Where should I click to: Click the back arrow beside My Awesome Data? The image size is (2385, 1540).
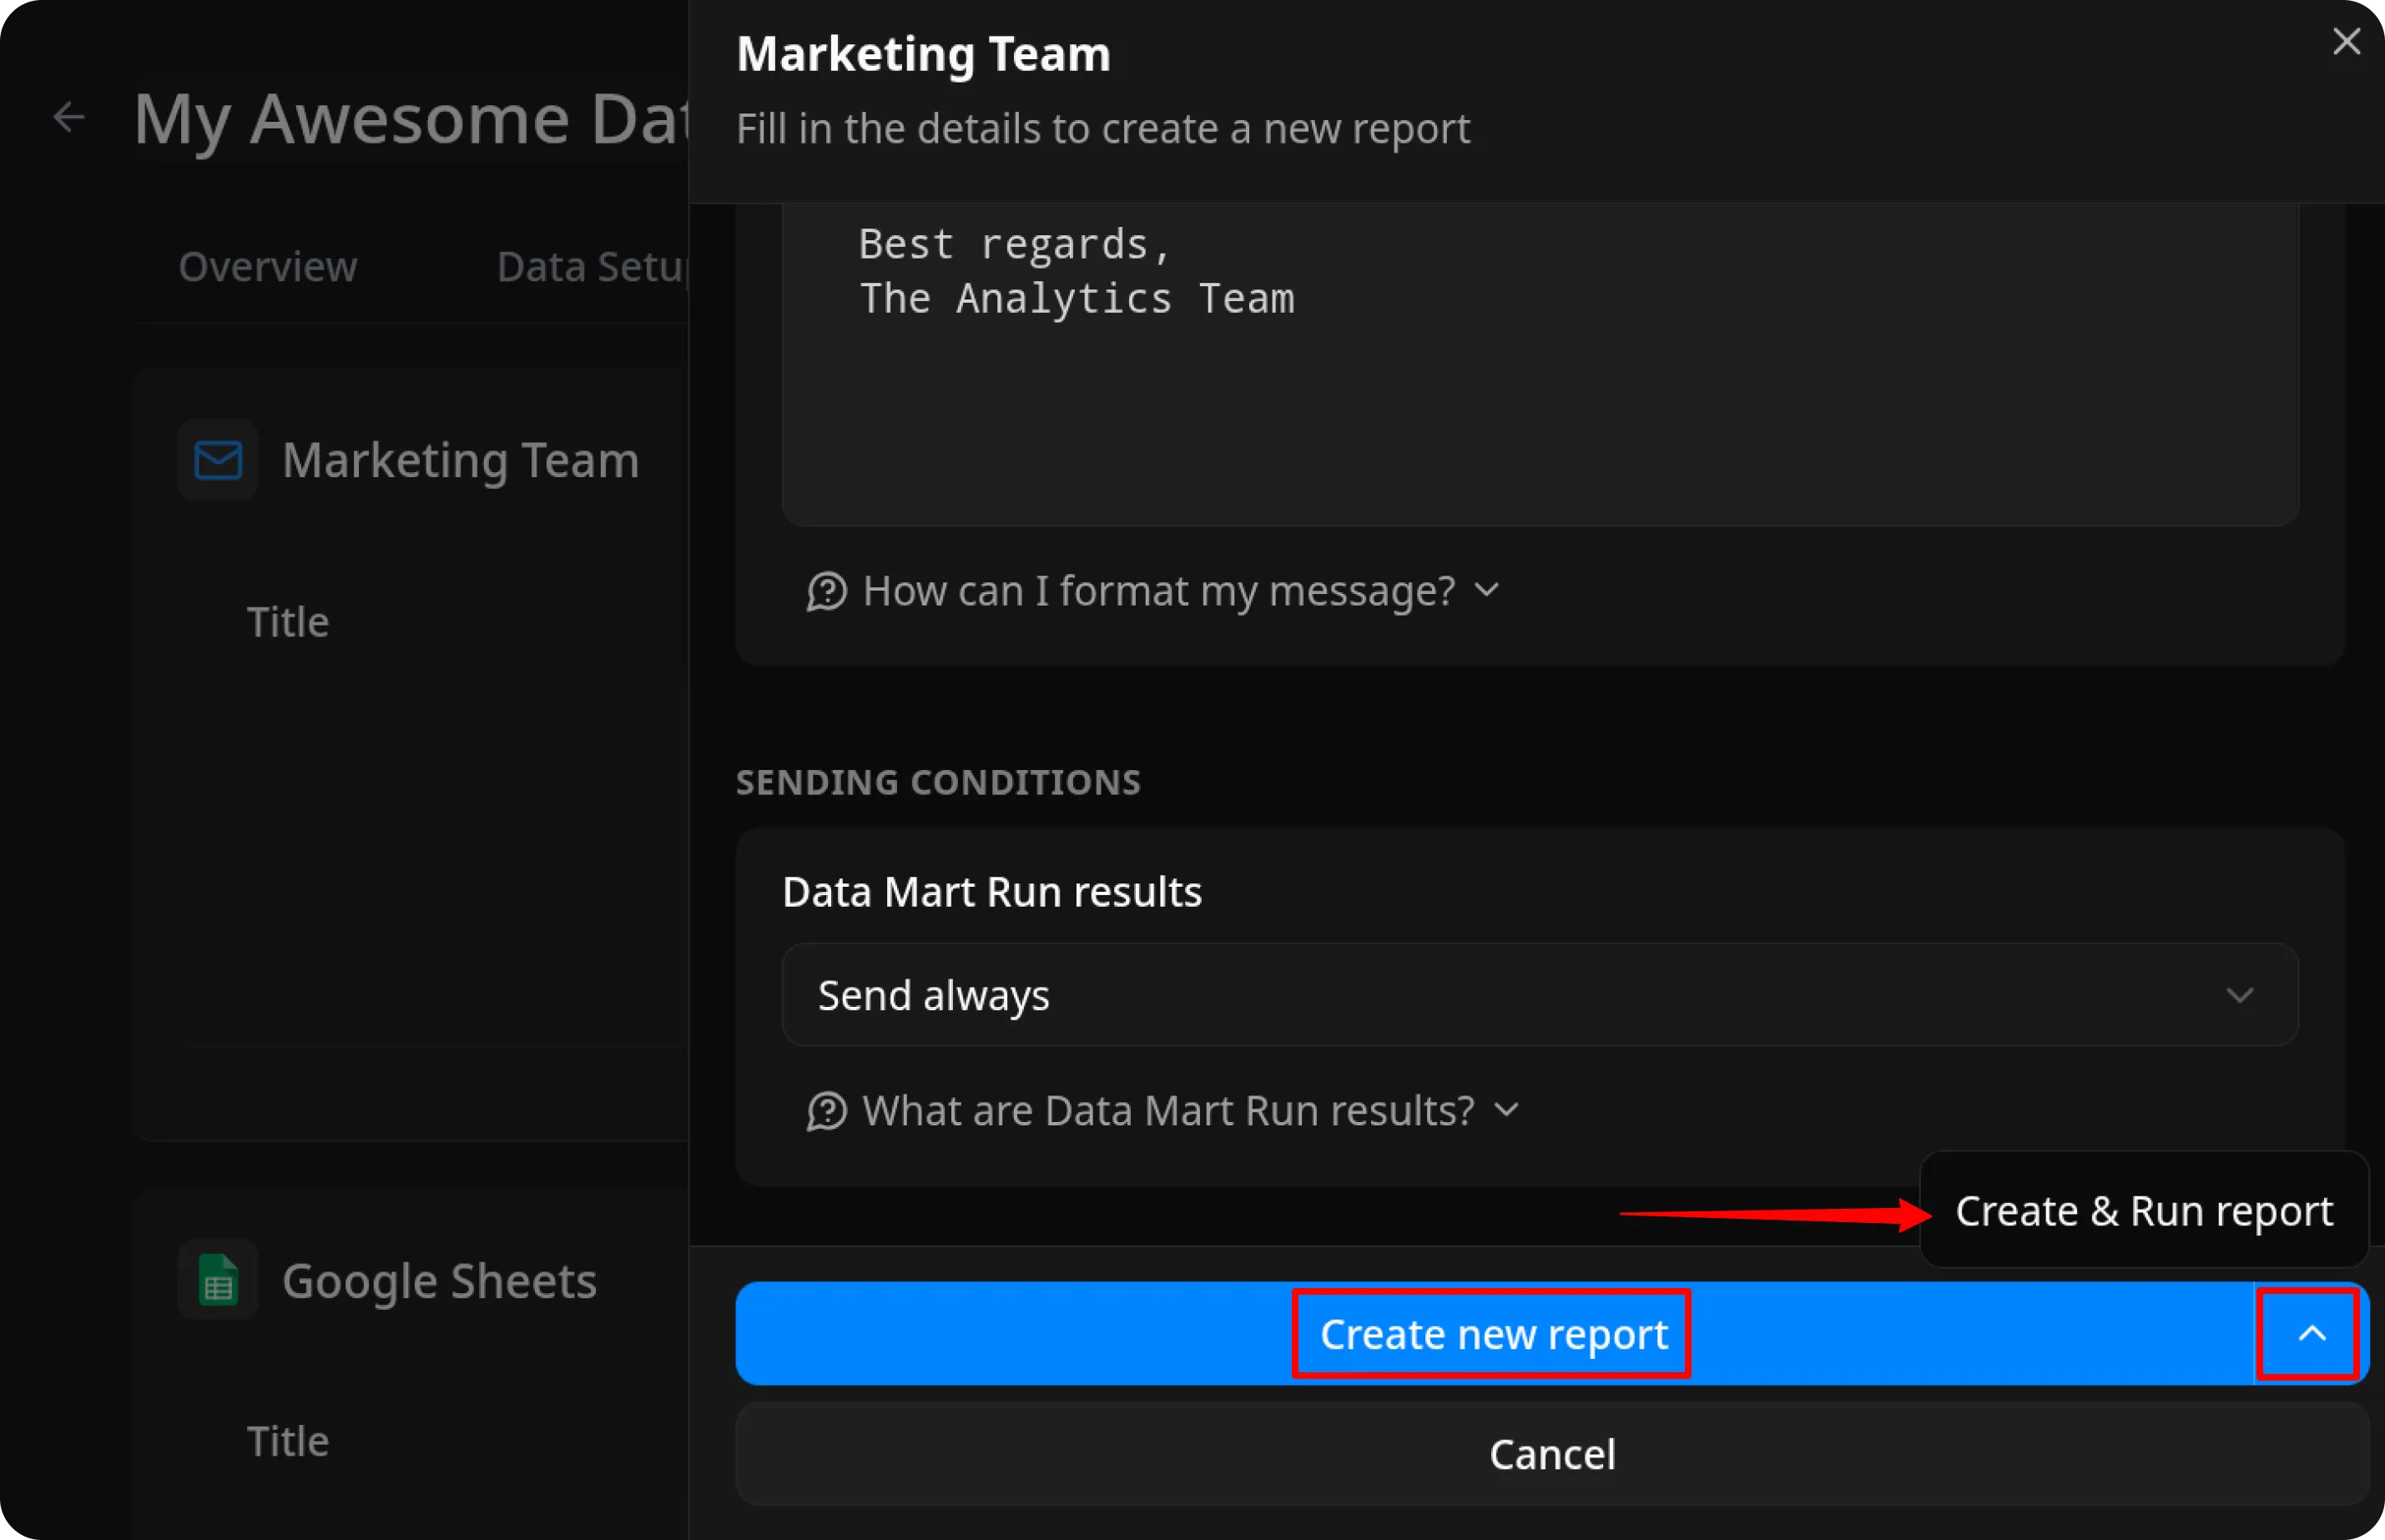(x=69, y=117)
